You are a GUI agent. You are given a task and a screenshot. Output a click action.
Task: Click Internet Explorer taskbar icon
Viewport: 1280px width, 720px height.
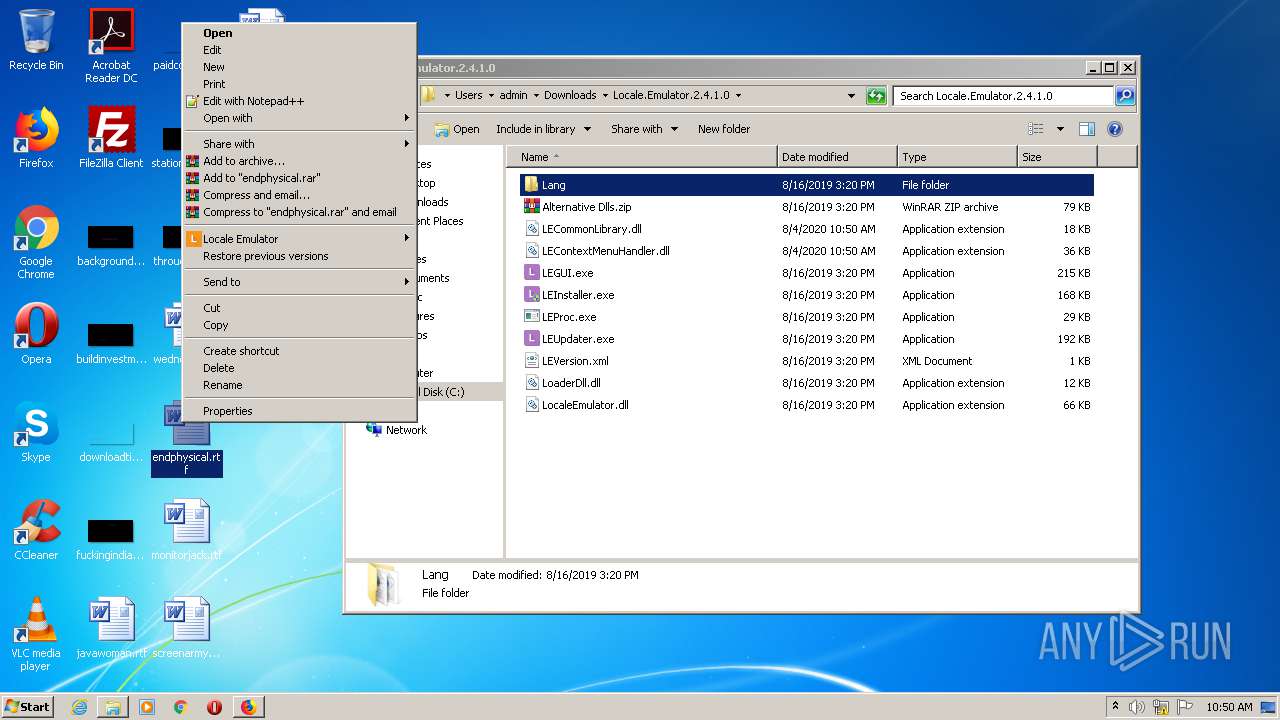79,707
